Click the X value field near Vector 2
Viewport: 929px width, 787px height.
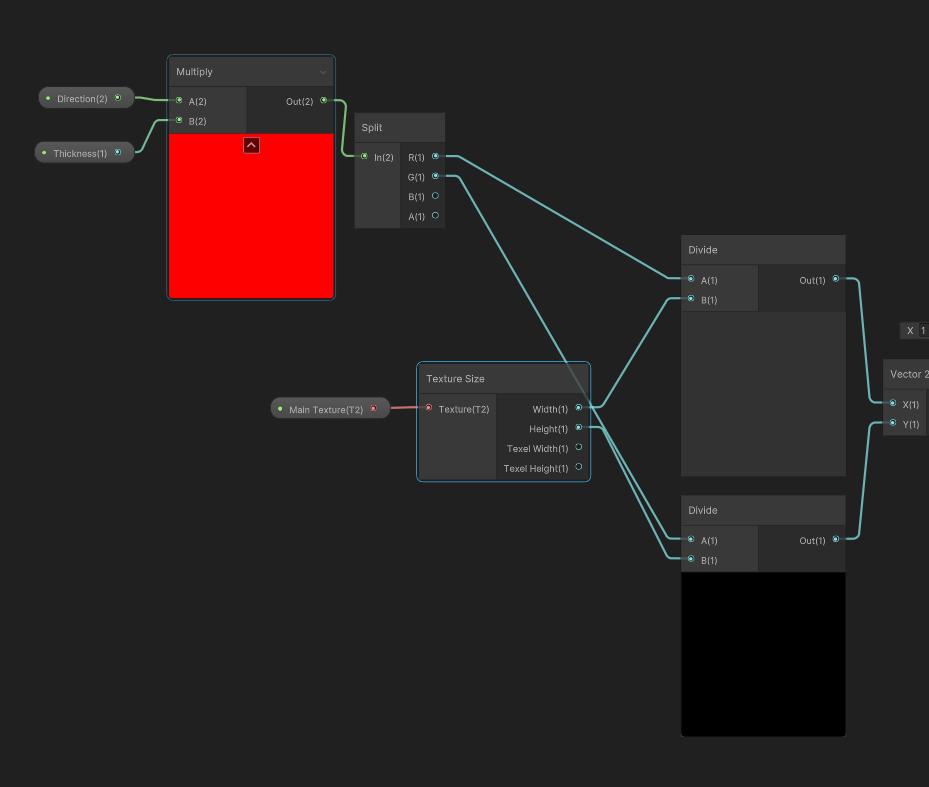922,331
